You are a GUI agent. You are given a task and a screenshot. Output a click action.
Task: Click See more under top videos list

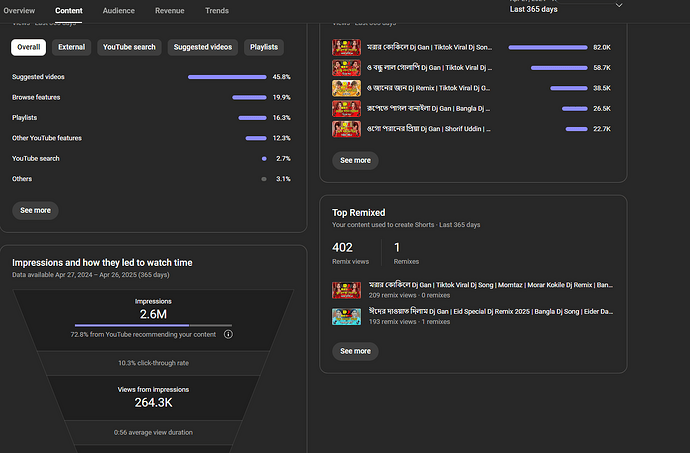tap(355, 160)
